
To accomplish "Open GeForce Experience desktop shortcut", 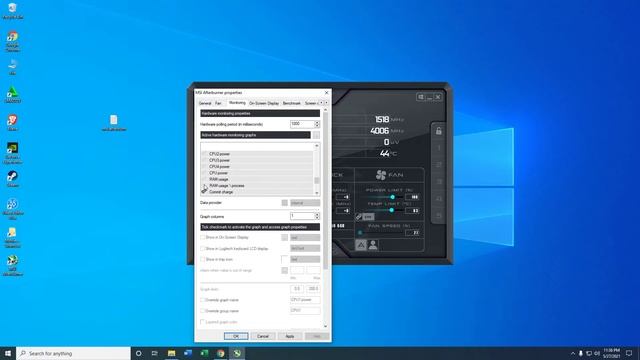I will [12, 153].
